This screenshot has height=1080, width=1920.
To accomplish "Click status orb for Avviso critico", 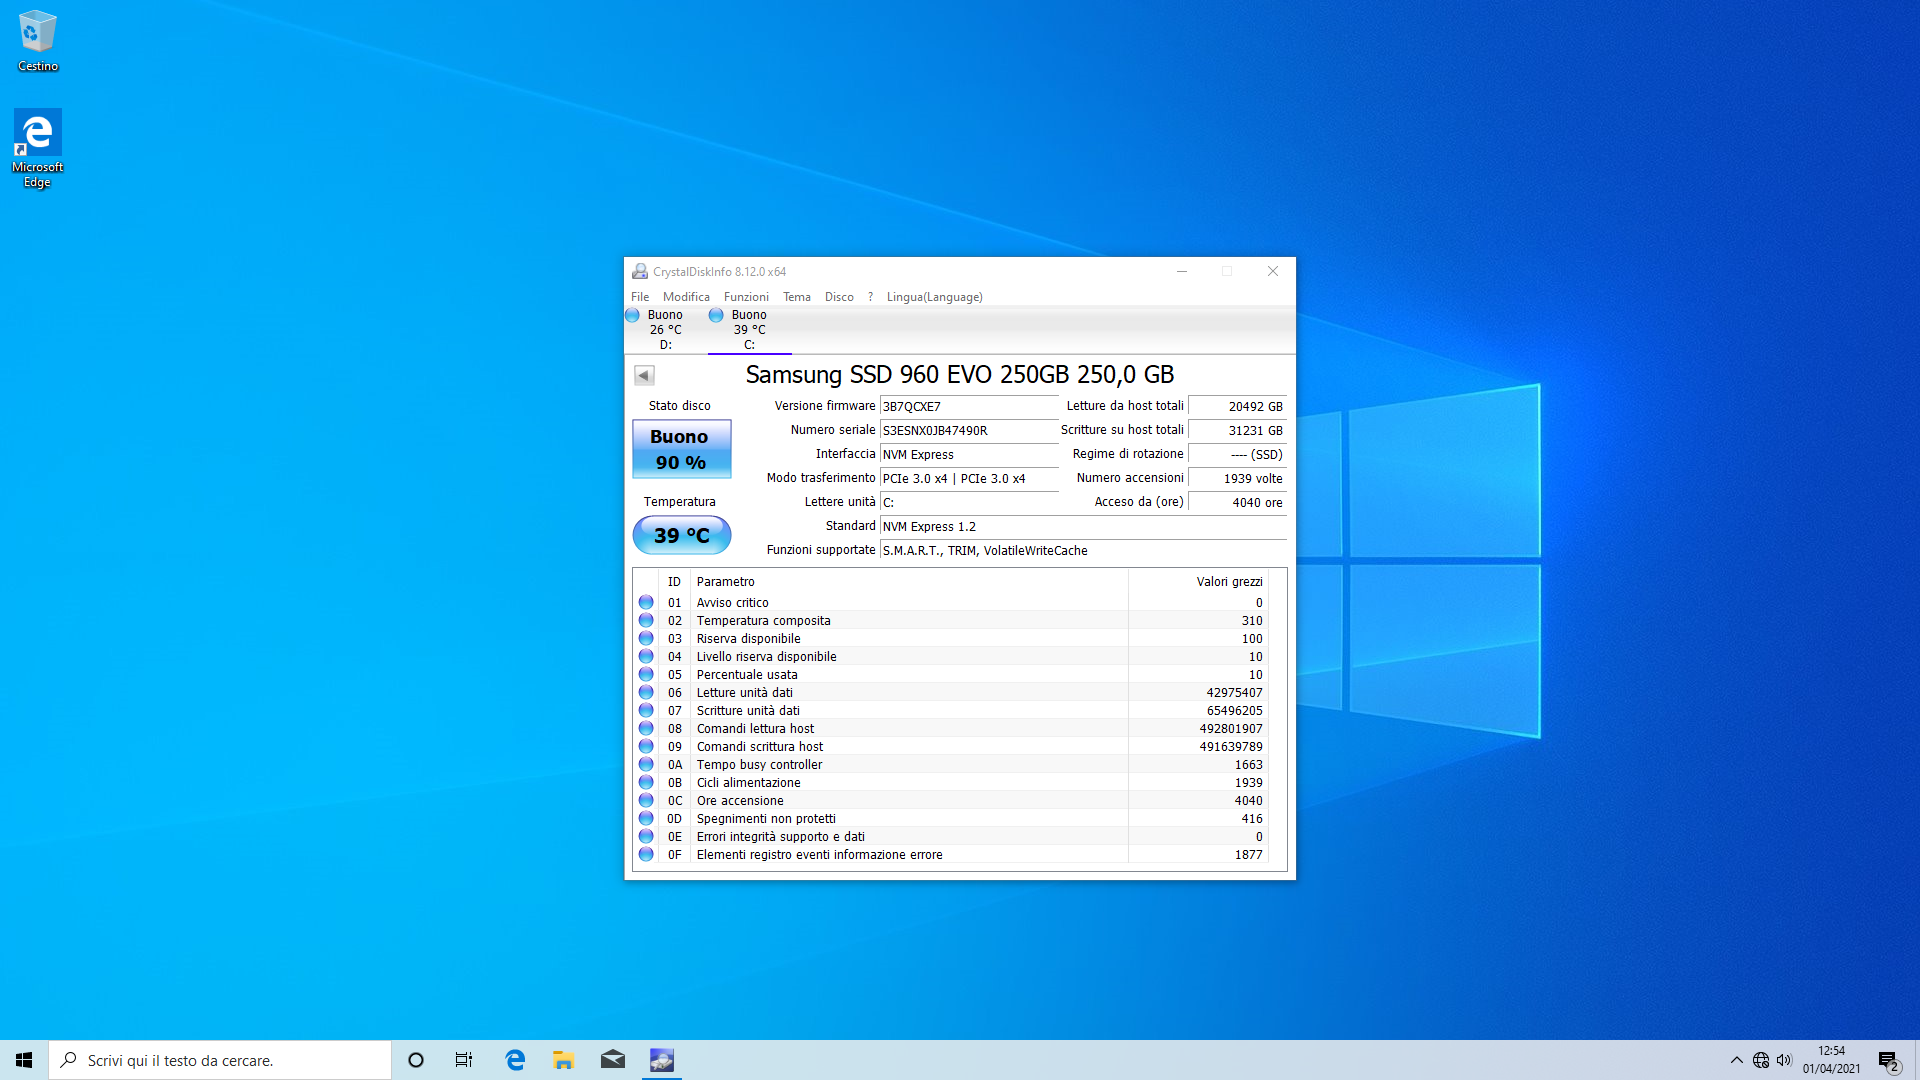I will 646,603.
